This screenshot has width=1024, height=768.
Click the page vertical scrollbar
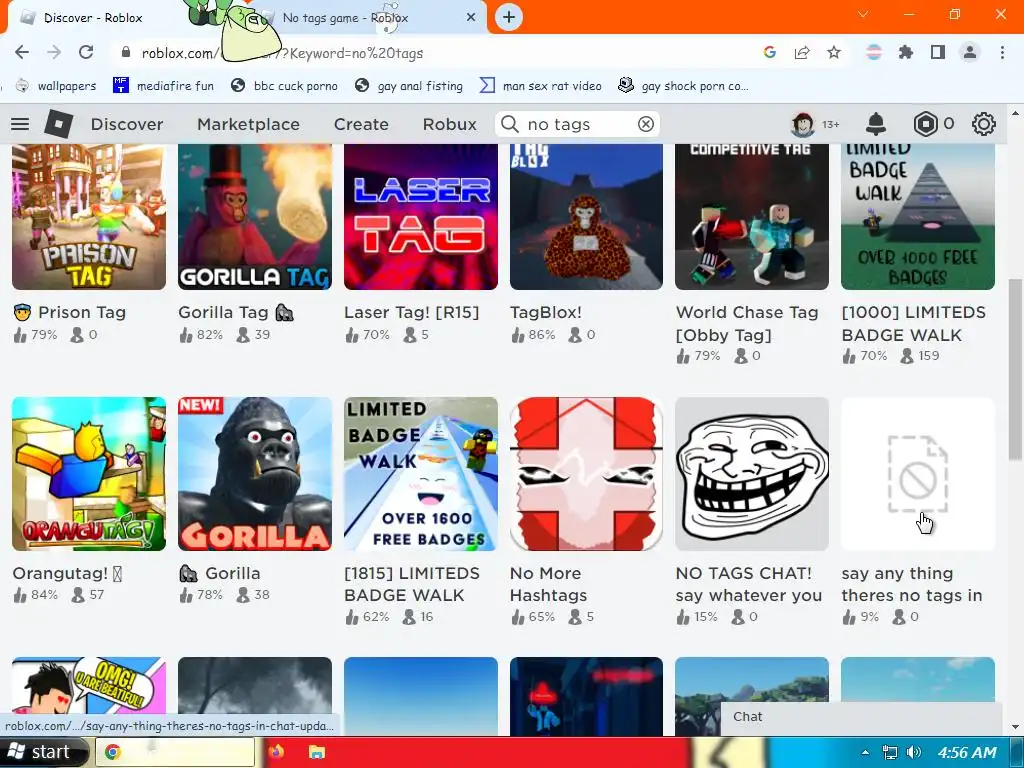pos(1015,369)
